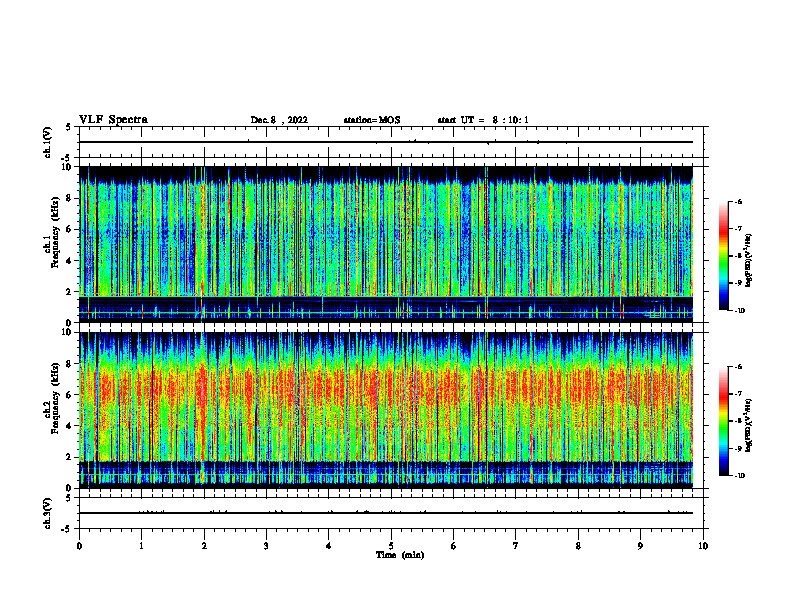The height and width of the screenshot is (612, 792).
Task: Click the "2" kHz tick of ch.1 spectrogram
Action: click(69, 292)
